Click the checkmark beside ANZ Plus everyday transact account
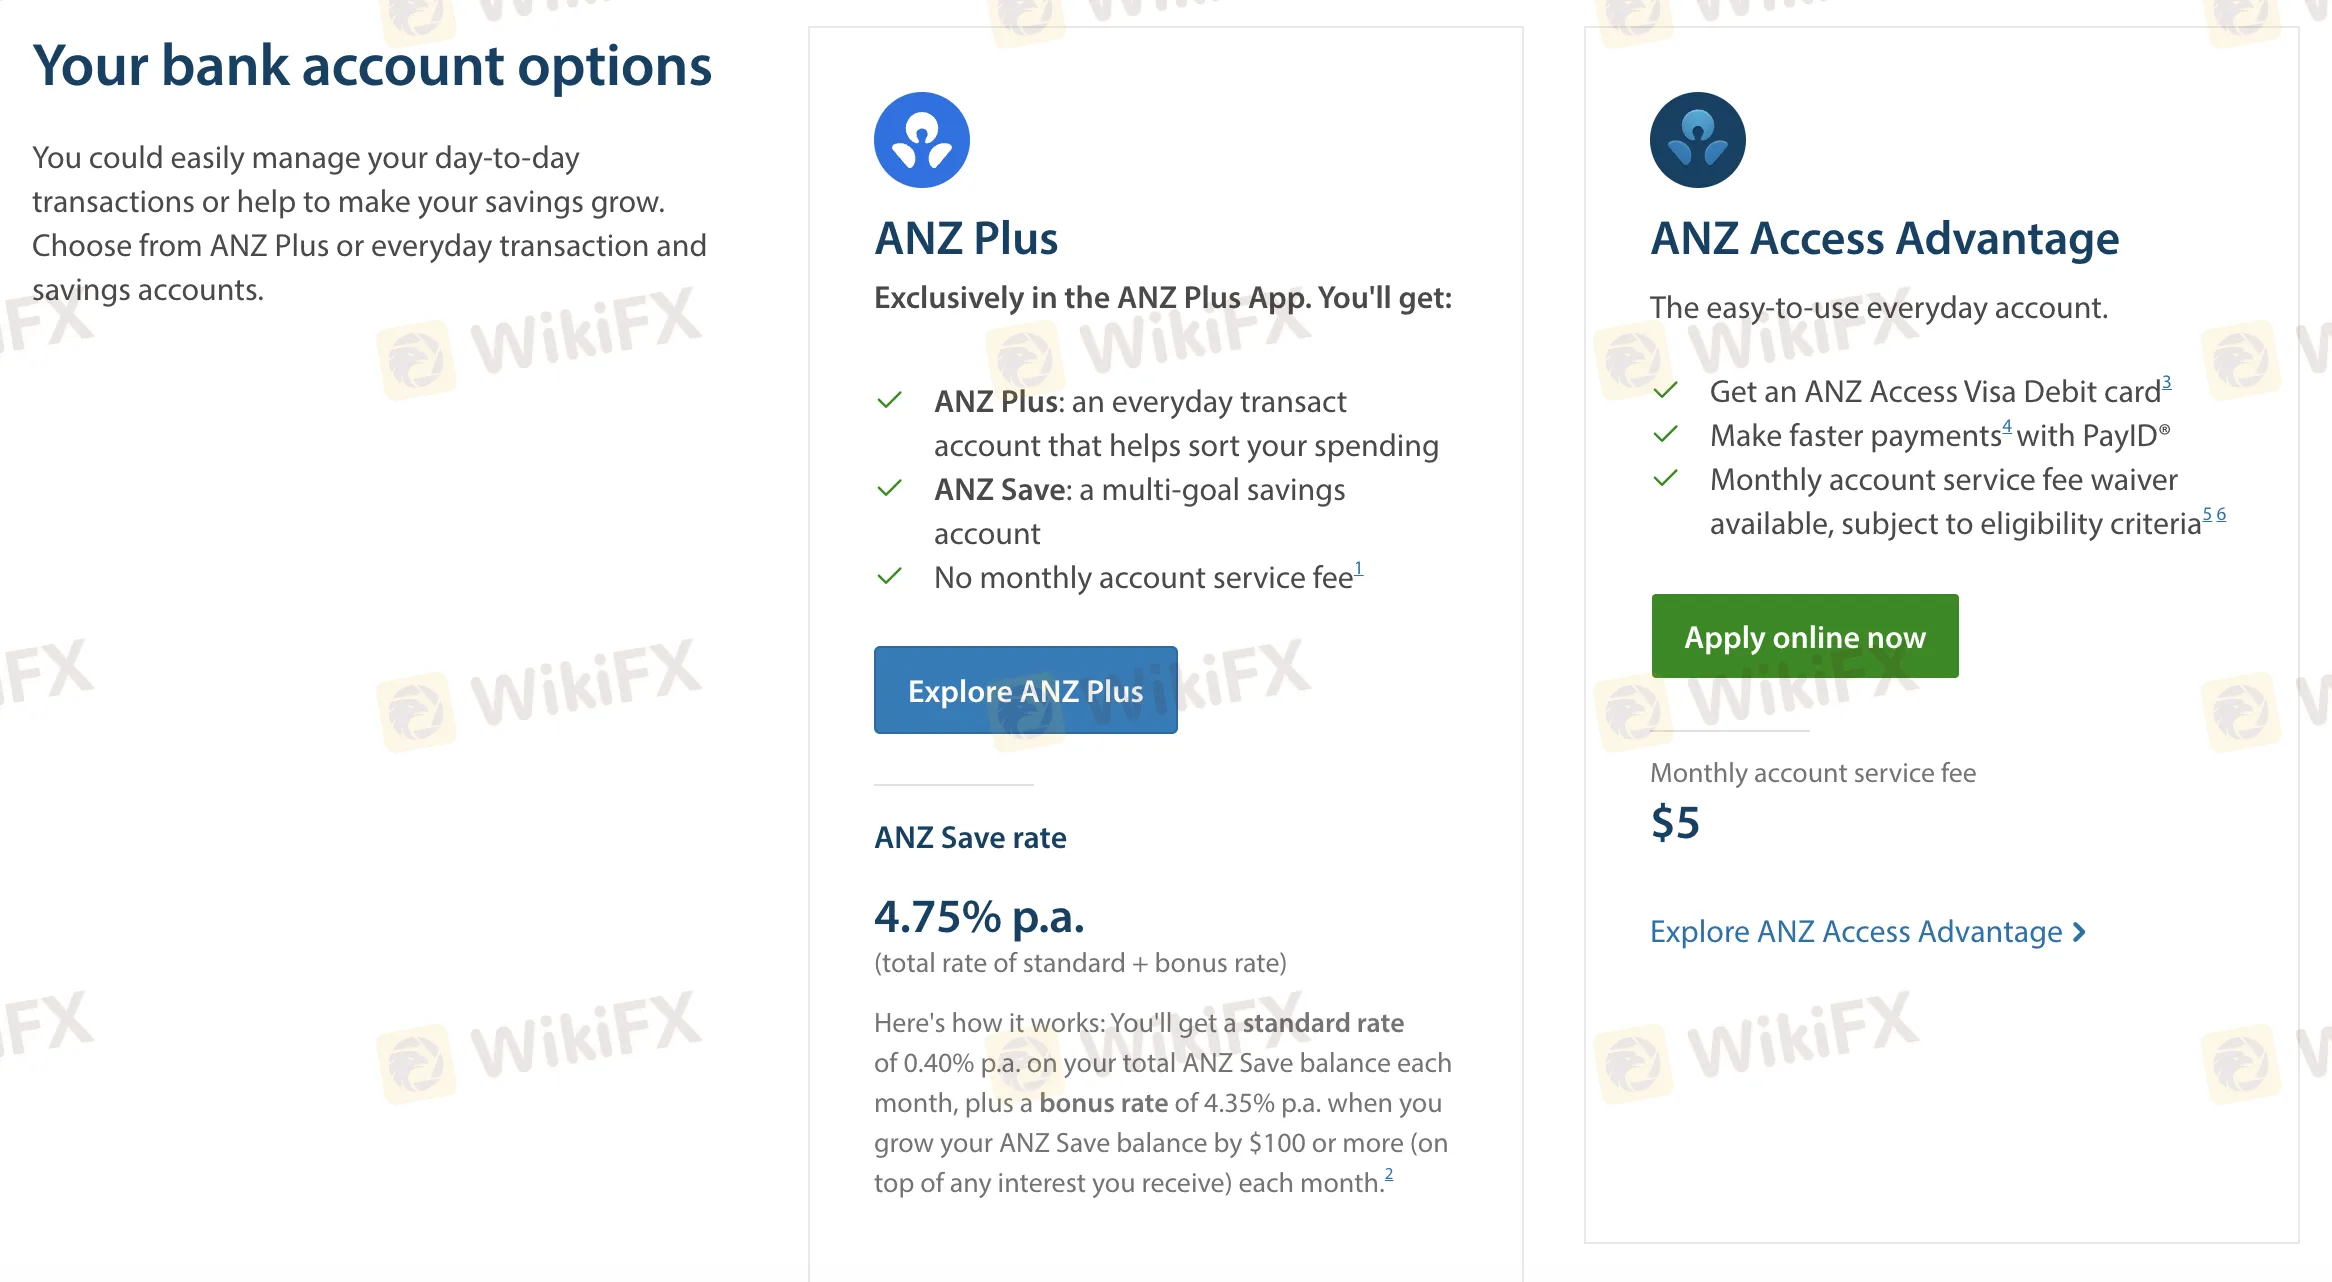Screen dimensions: 2332x1282 coord(889,401)
